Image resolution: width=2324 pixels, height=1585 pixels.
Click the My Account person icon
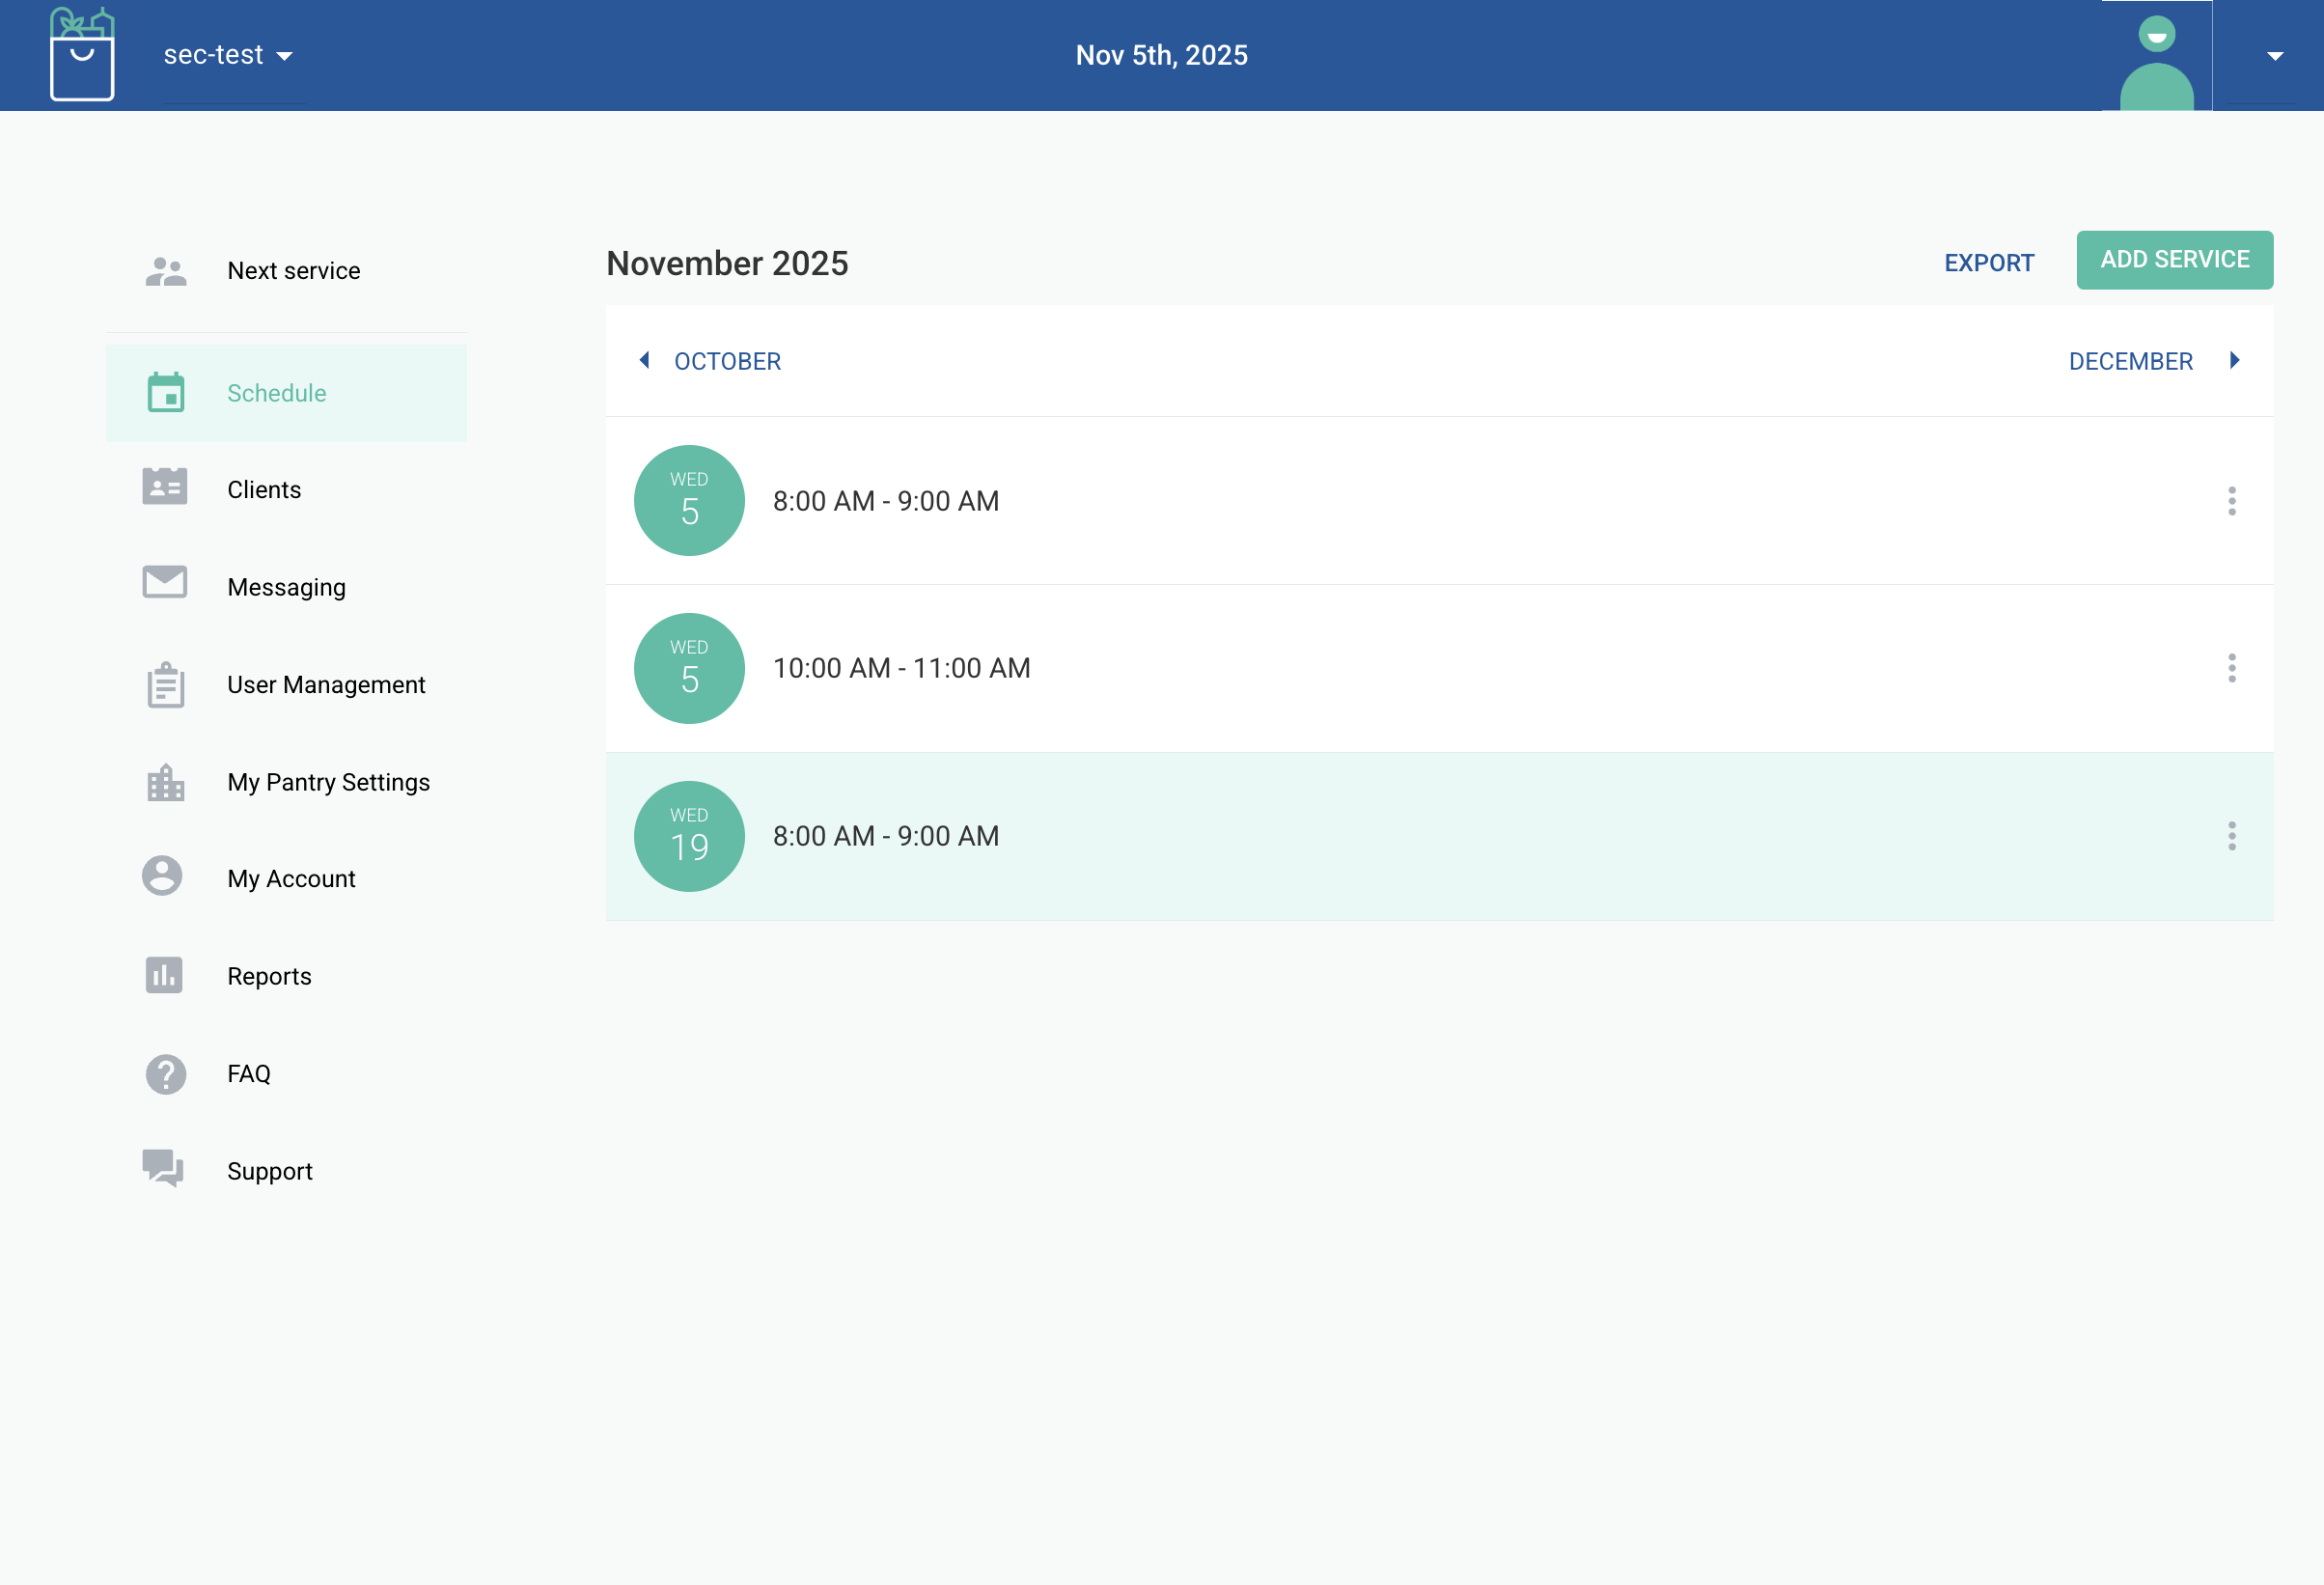coord(162,876)
